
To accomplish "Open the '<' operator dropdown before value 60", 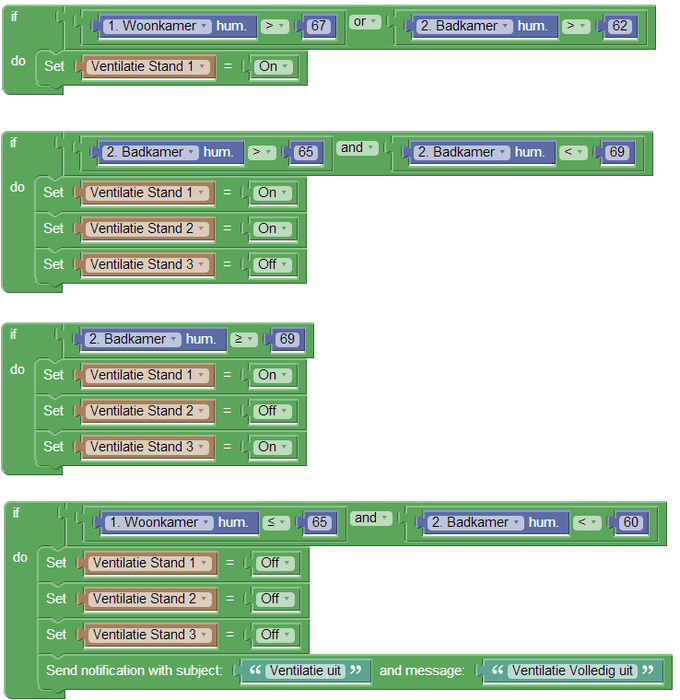I will coord(587,522).
